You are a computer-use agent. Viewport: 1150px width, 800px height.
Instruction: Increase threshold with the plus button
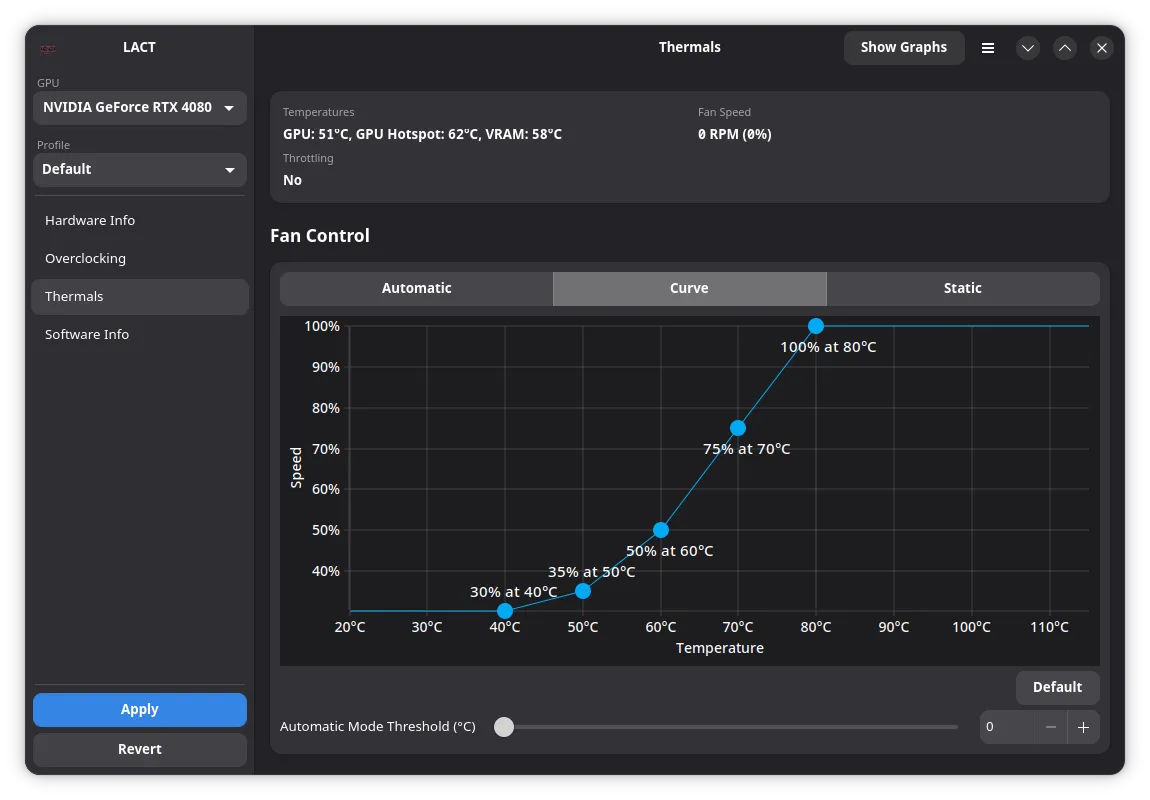coord(1083,727)
